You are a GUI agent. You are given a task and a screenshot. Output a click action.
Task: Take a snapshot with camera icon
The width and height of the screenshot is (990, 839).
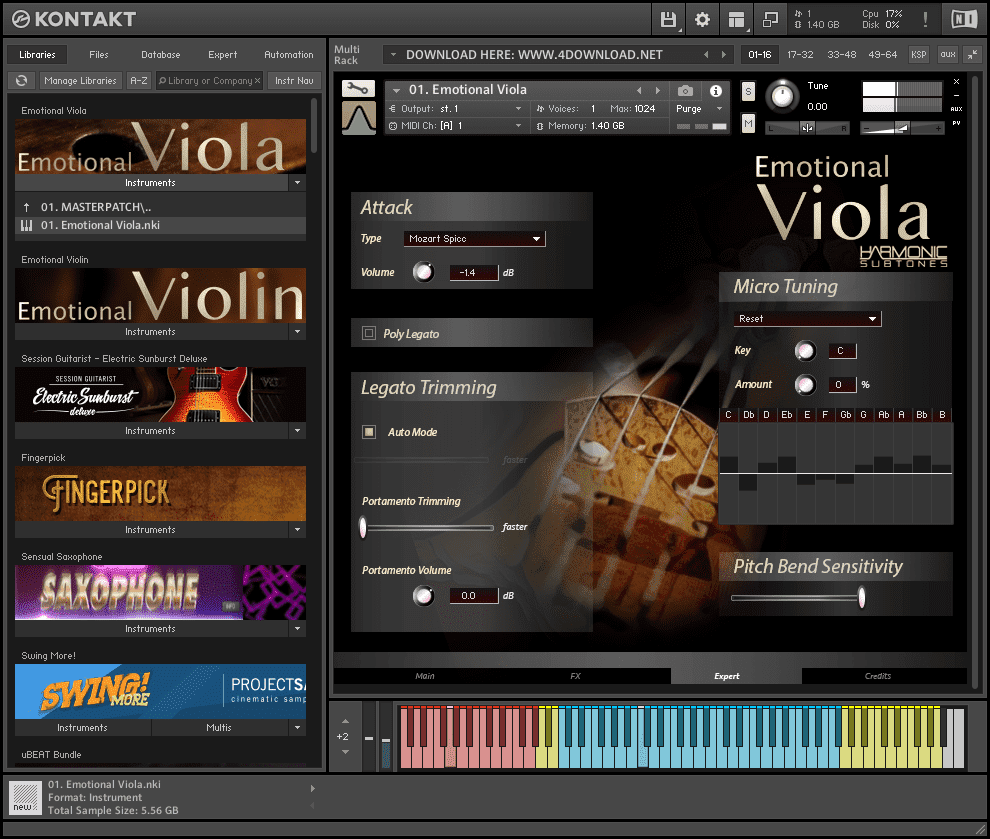(x=685, y=91)
